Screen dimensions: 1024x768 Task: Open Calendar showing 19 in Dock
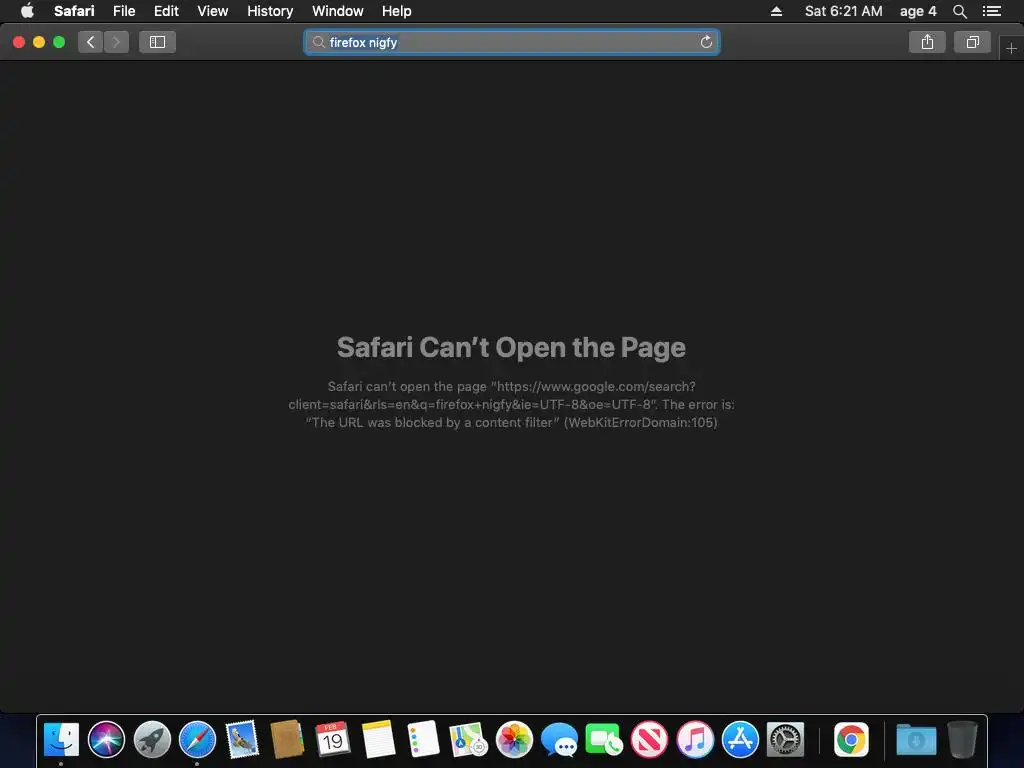(x=332, y=739)
